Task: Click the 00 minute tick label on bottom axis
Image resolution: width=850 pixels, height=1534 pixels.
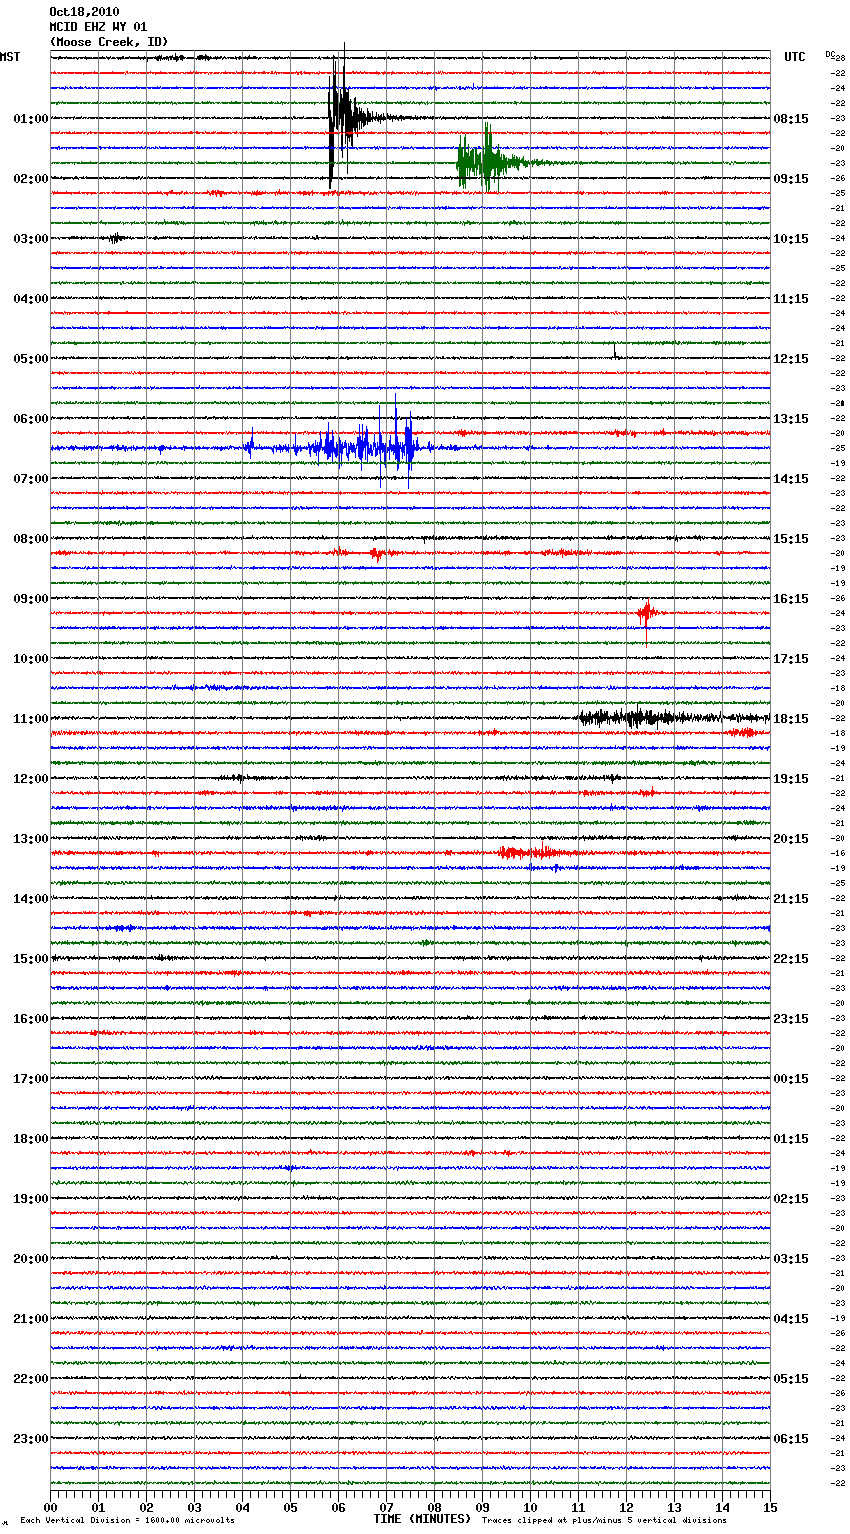Action: (x=50, y=1507)
